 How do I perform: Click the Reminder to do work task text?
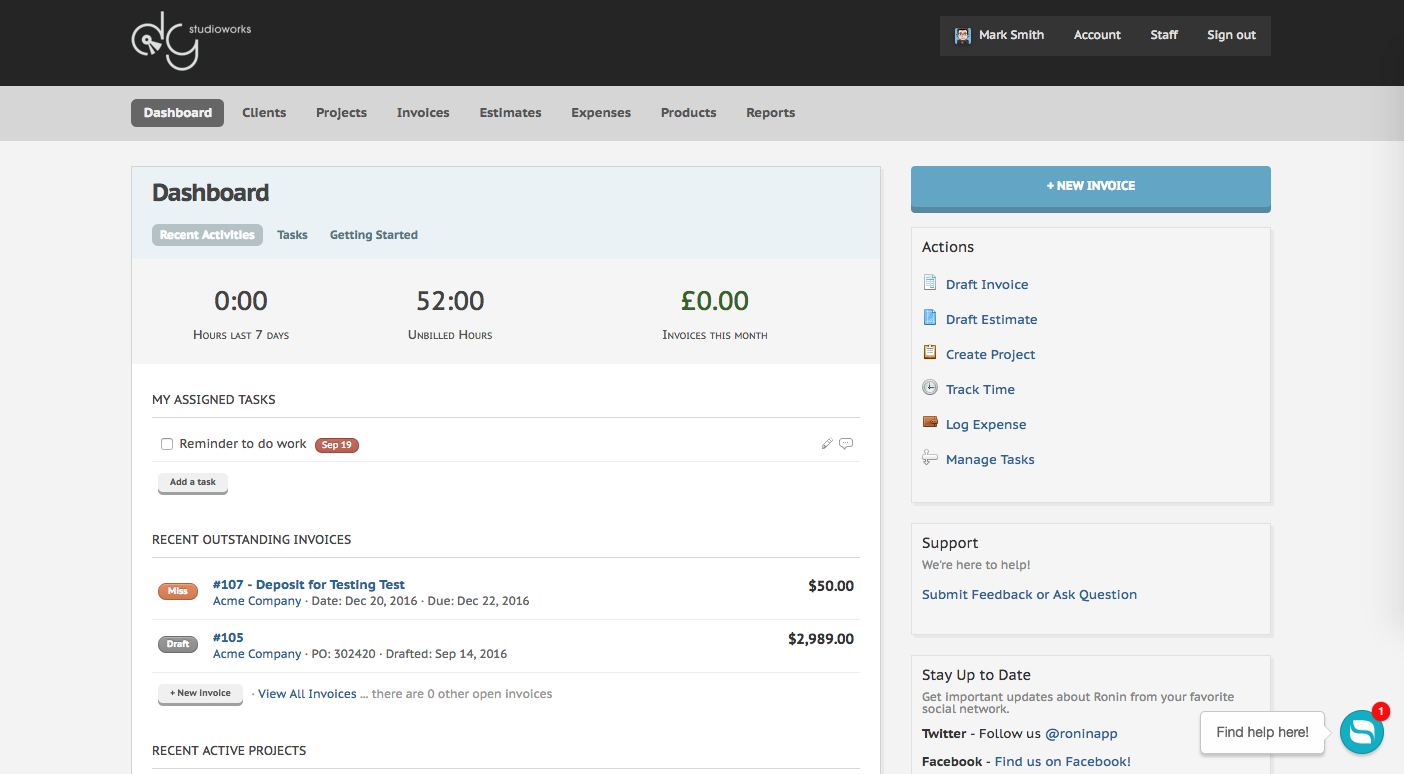point(243,444)
